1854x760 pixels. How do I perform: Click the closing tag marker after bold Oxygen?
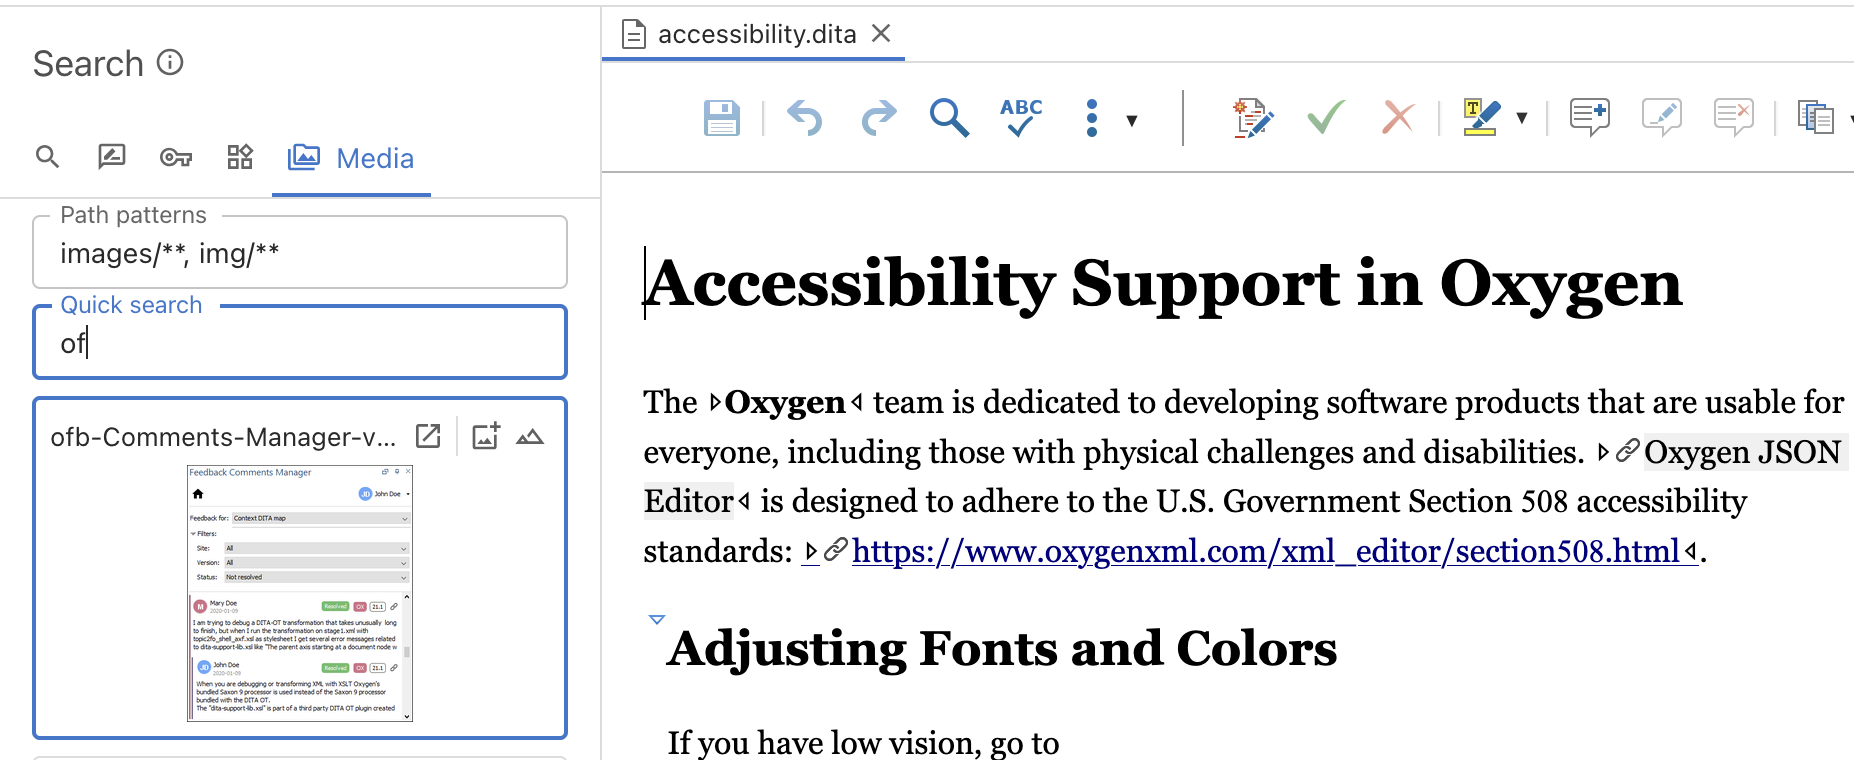point(856,402)
